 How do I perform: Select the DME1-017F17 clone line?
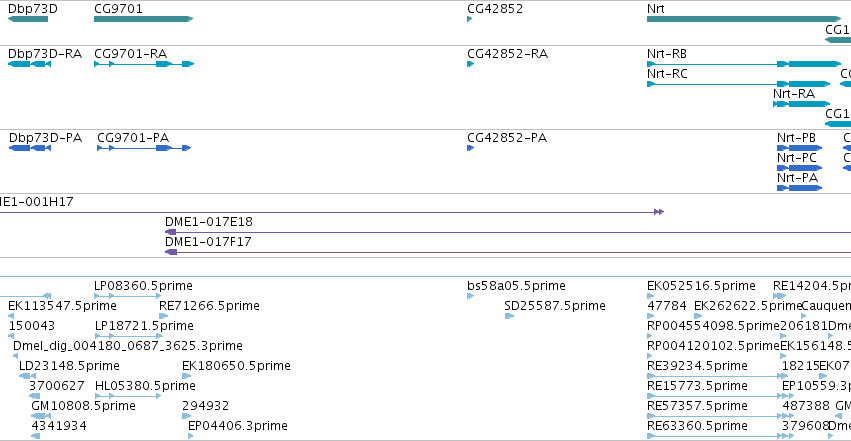(507, 253)
